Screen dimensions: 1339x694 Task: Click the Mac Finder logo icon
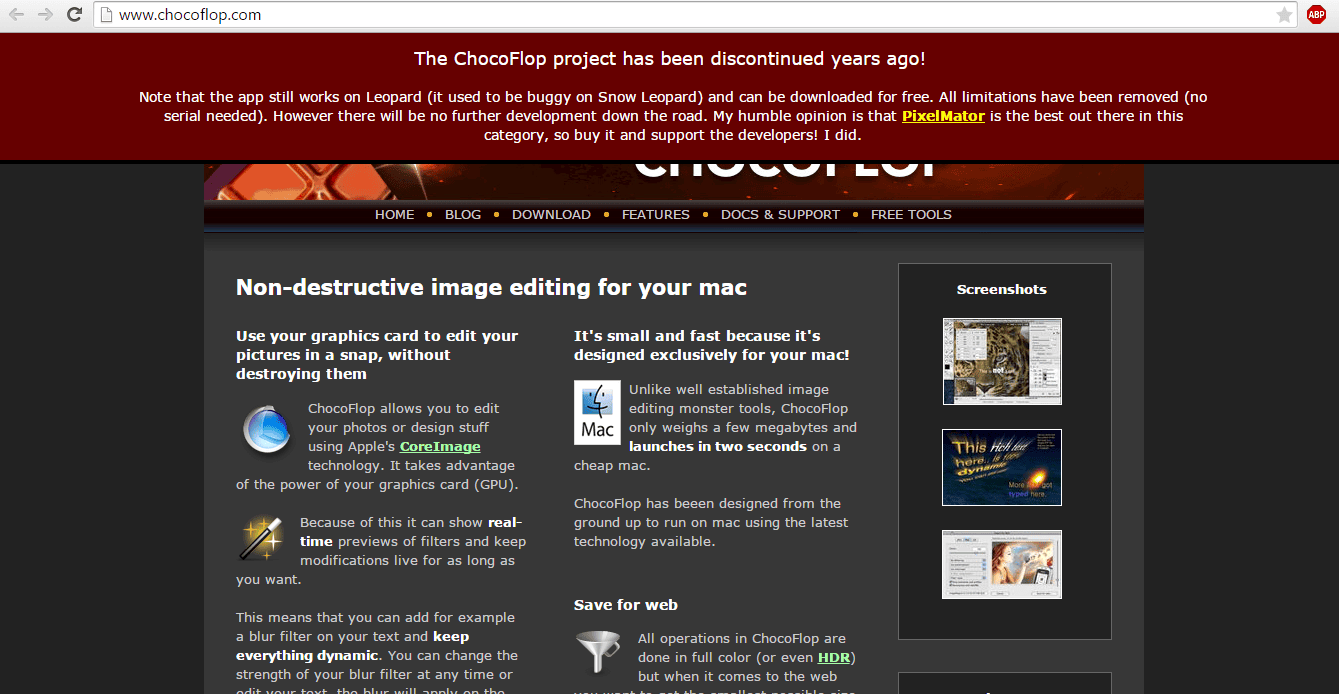(x=597, y=412)
